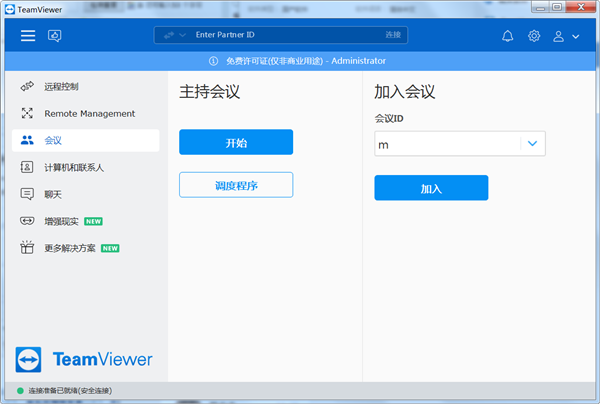
Task: Click the remote session feedback icon
Action: click(54, 36)
